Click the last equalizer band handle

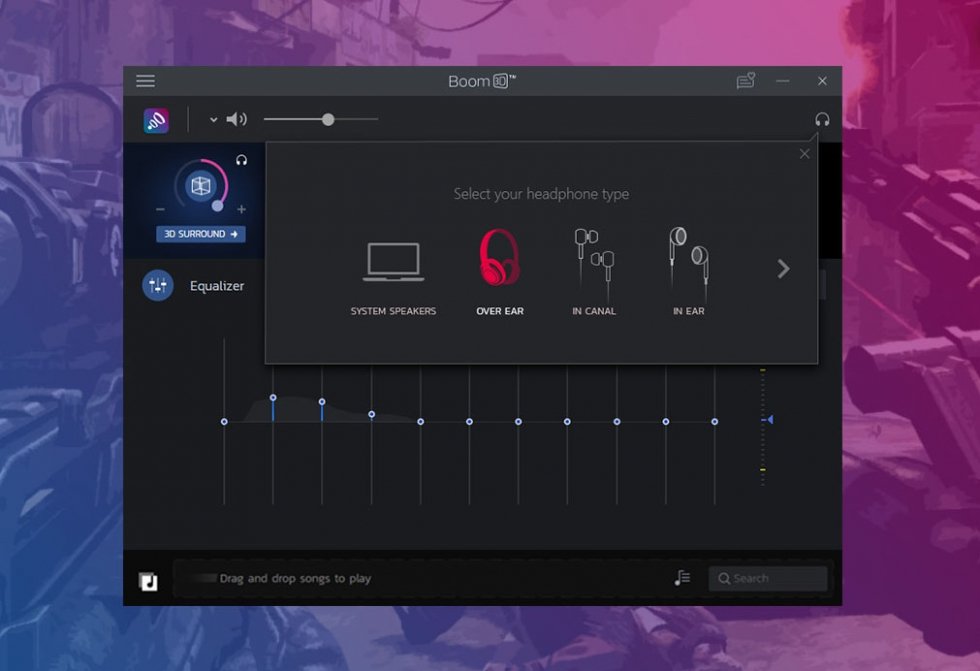pos(714,422)
